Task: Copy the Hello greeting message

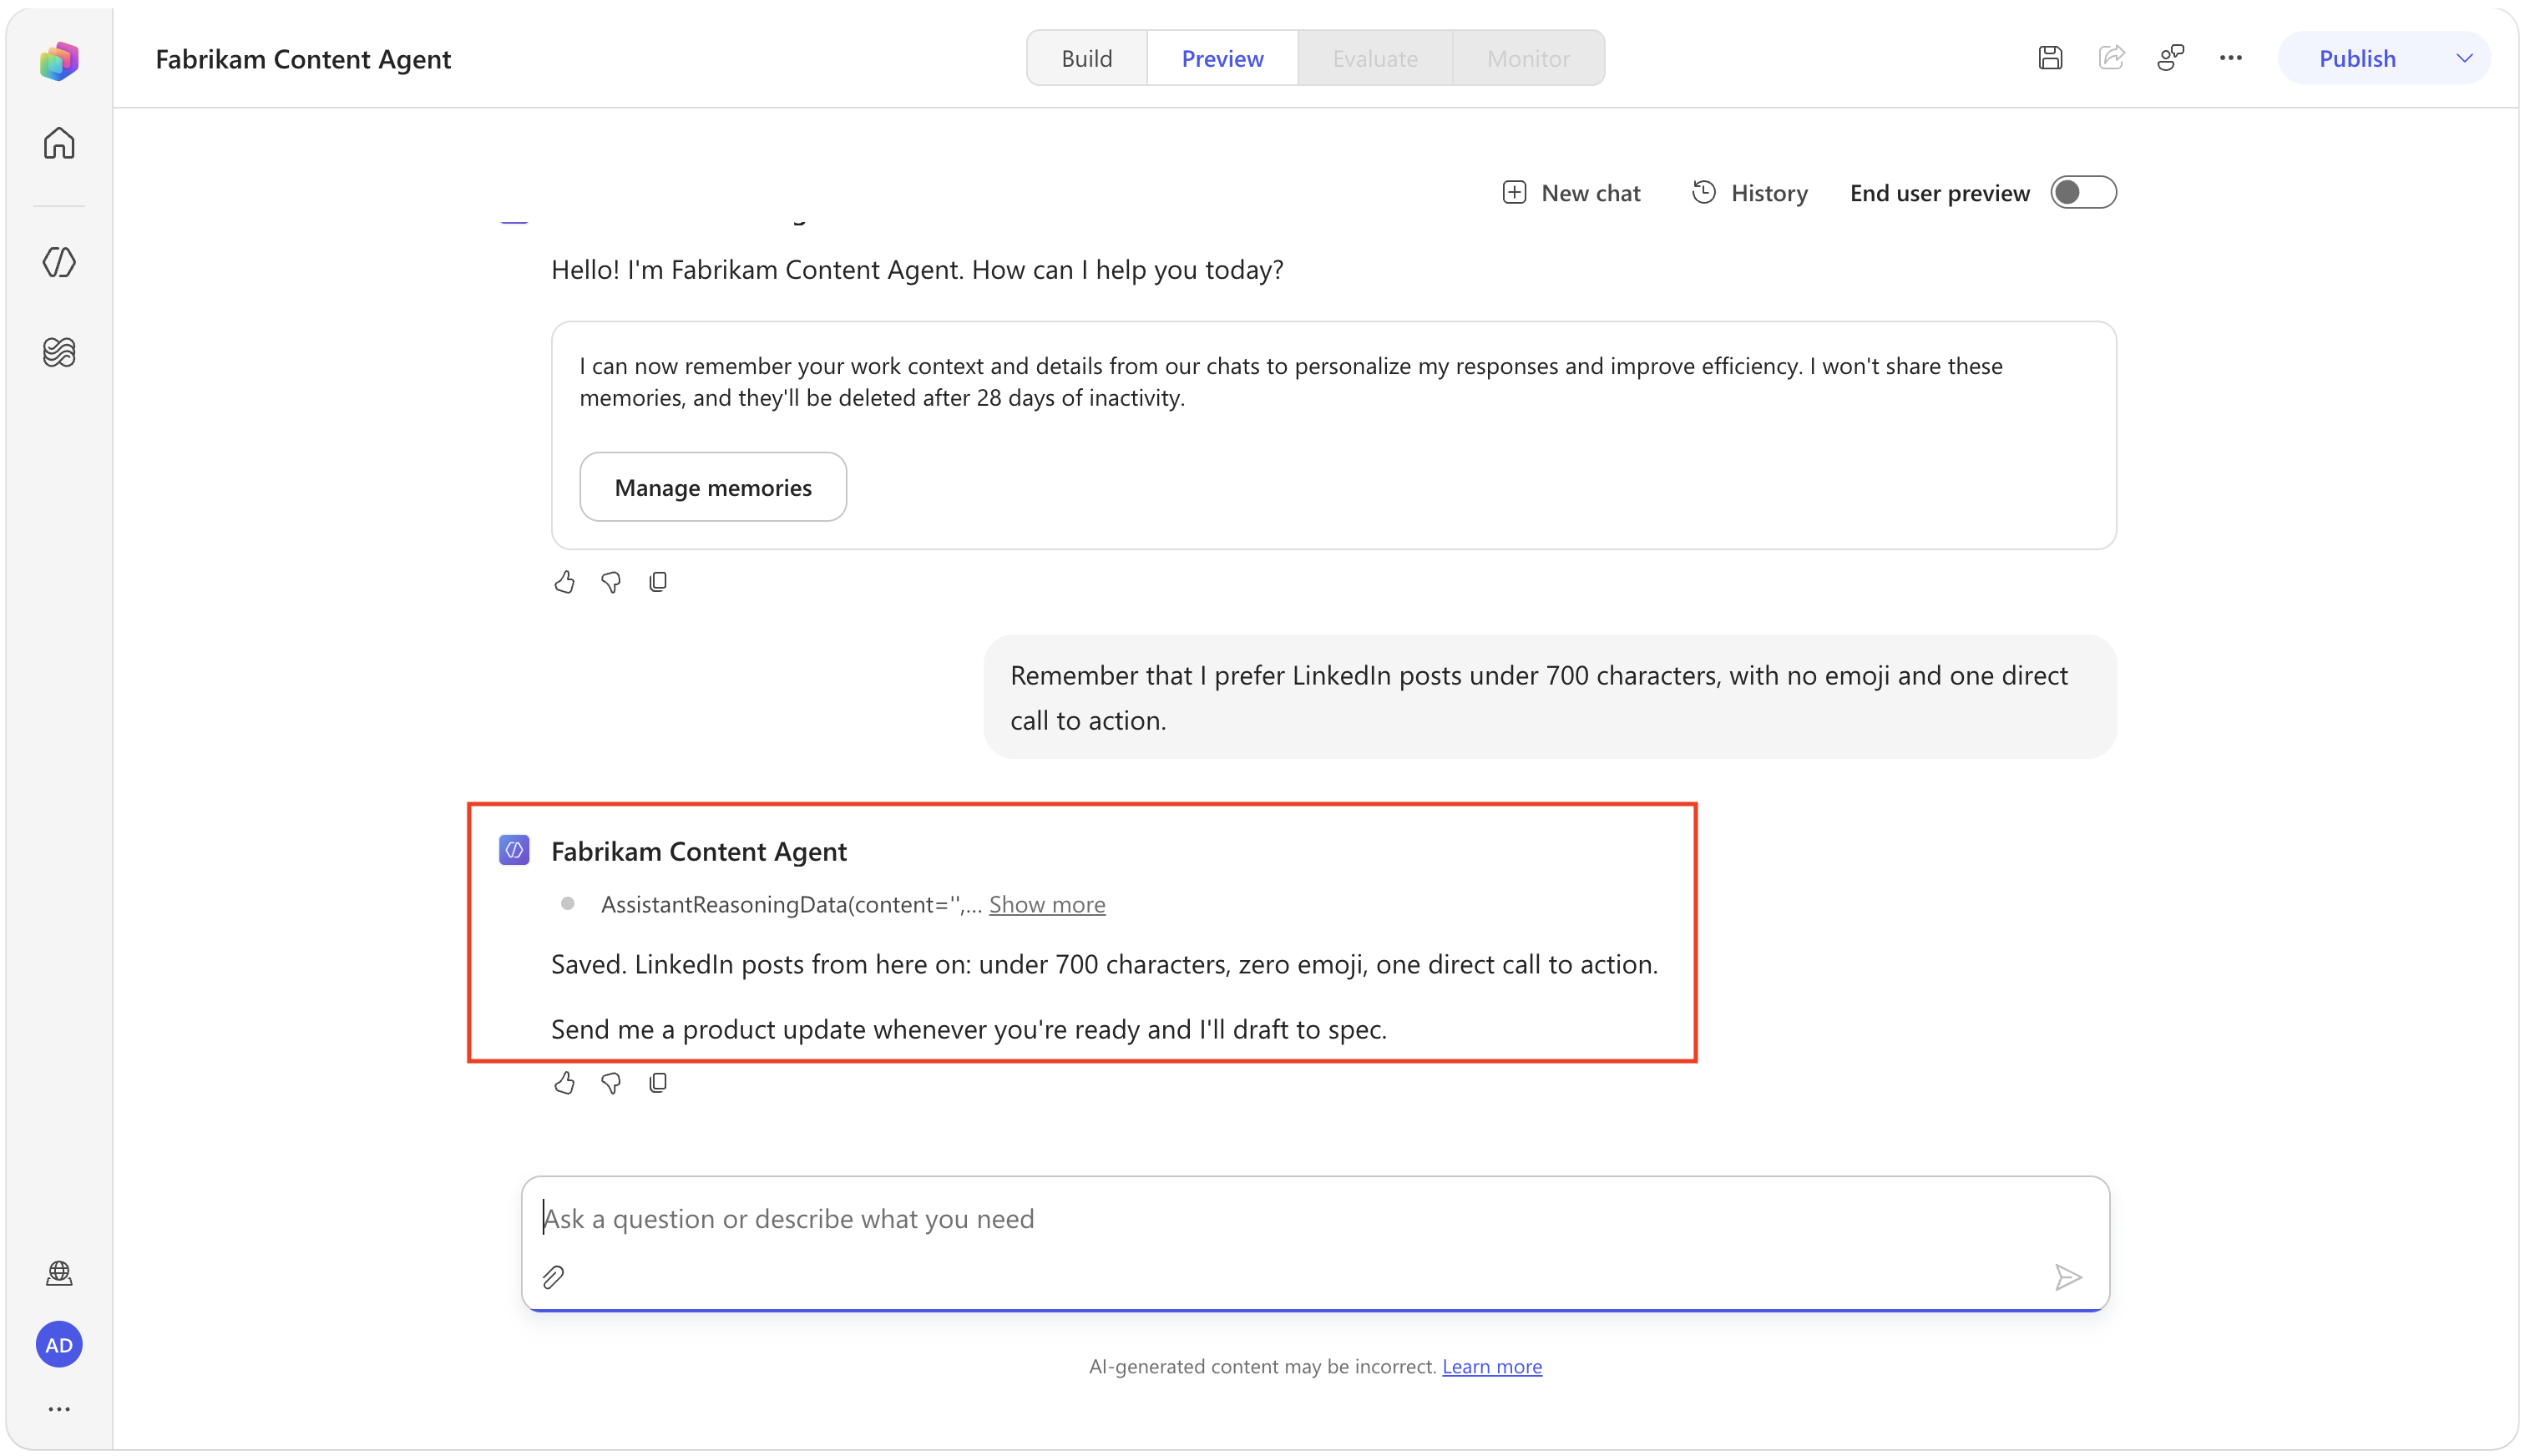Action: [x=658, y=582]
